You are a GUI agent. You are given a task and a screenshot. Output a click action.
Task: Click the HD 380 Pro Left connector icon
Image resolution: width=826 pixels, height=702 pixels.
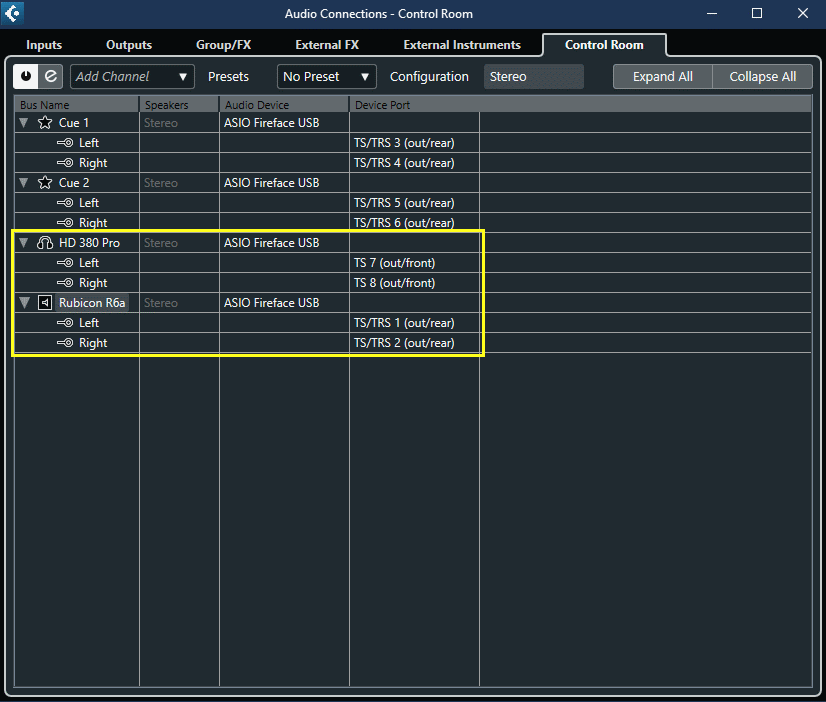65,263
